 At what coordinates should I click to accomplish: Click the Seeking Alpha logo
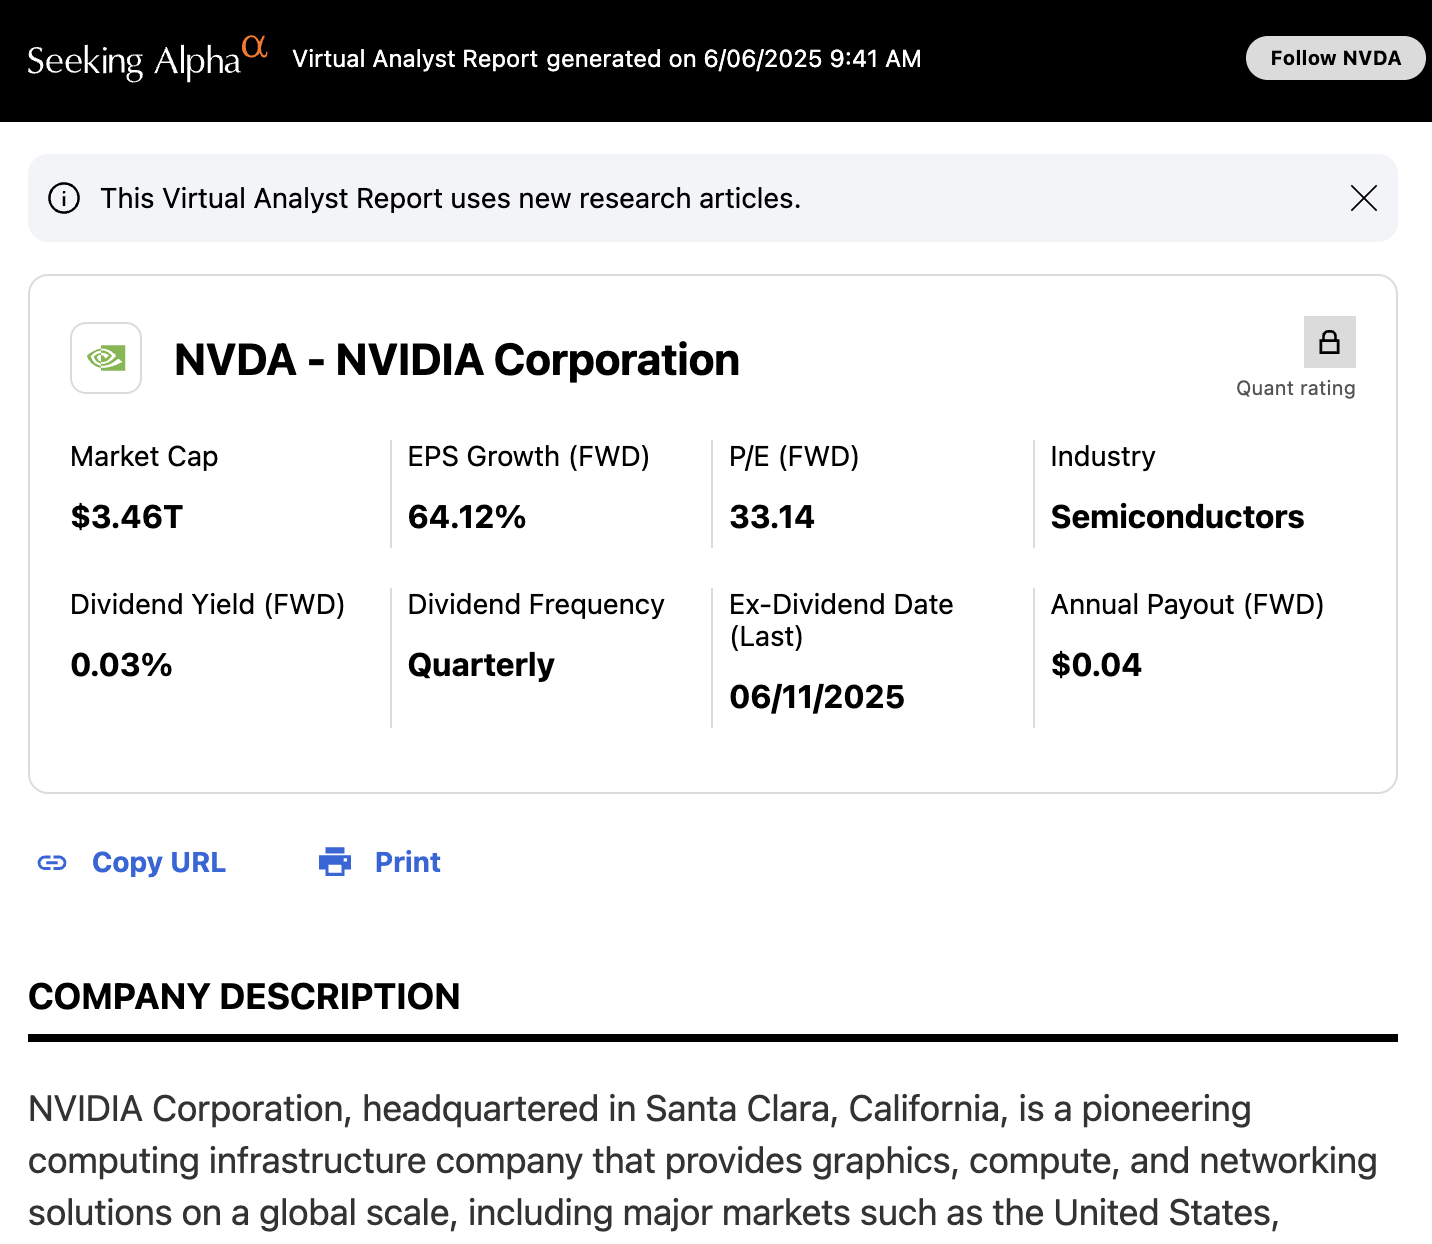(147, 59)
